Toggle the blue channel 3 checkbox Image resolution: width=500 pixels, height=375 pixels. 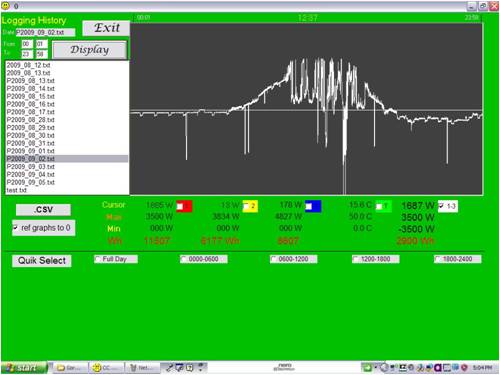[309, 207]
